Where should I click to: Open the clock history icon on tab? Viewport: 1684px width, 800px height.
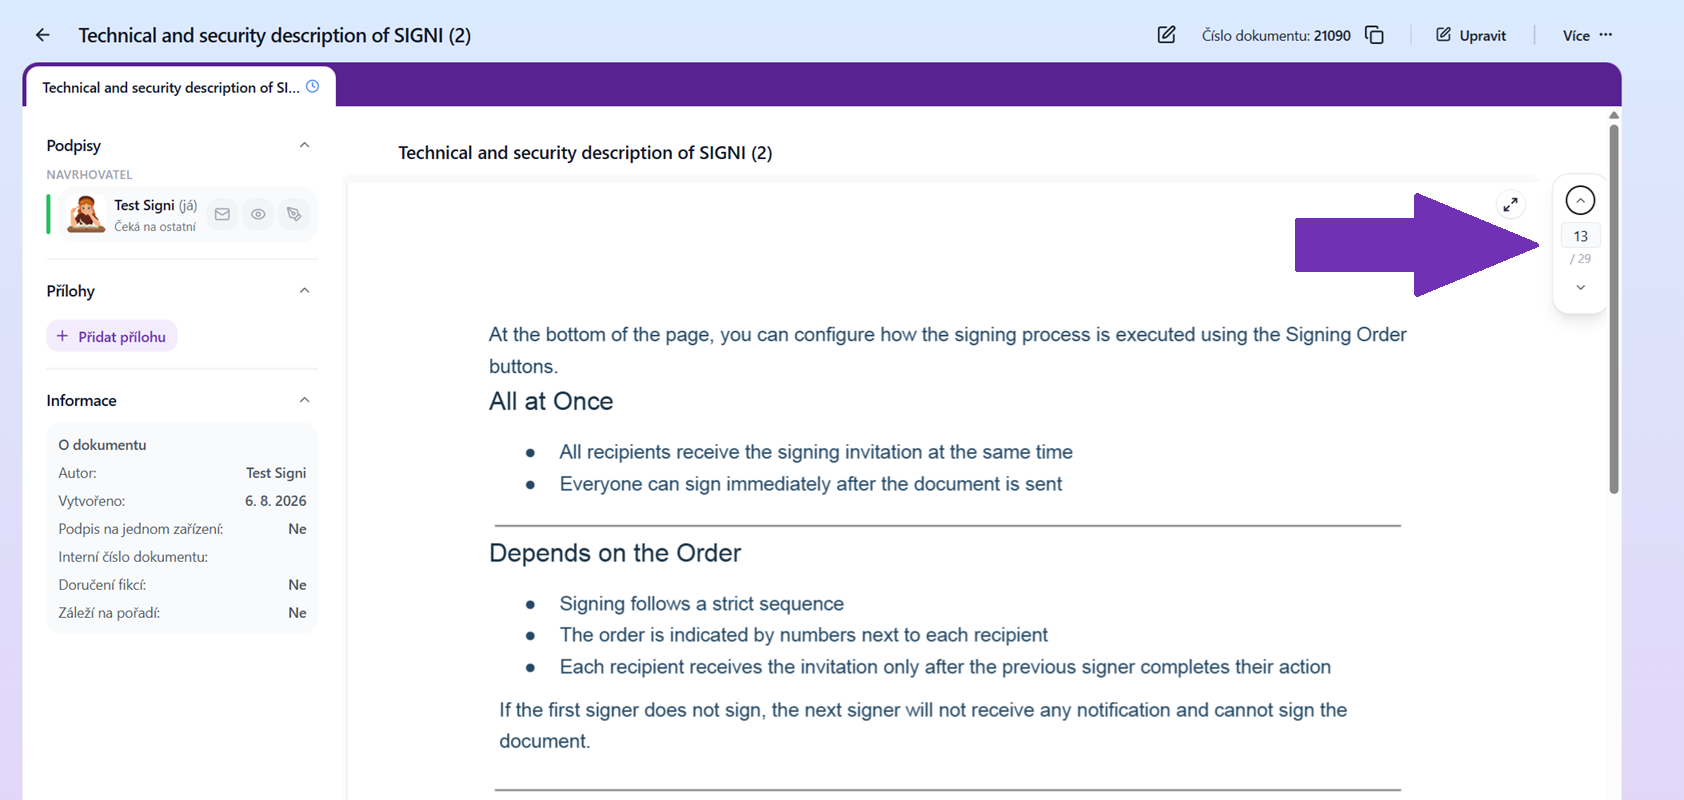pos(313,87)
